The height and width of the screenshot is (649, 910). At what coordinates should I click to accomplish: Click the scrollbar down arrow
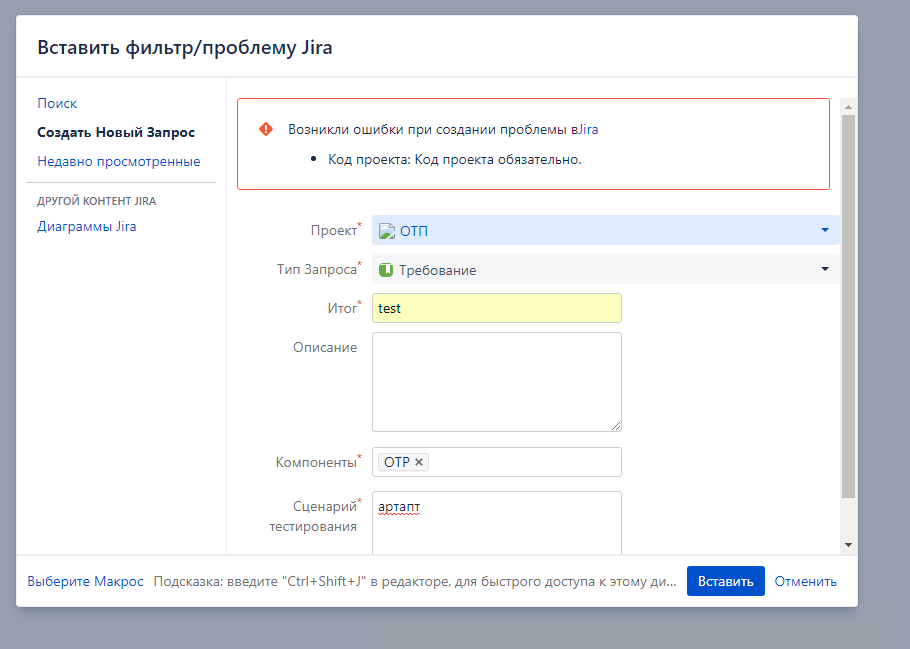848,545
